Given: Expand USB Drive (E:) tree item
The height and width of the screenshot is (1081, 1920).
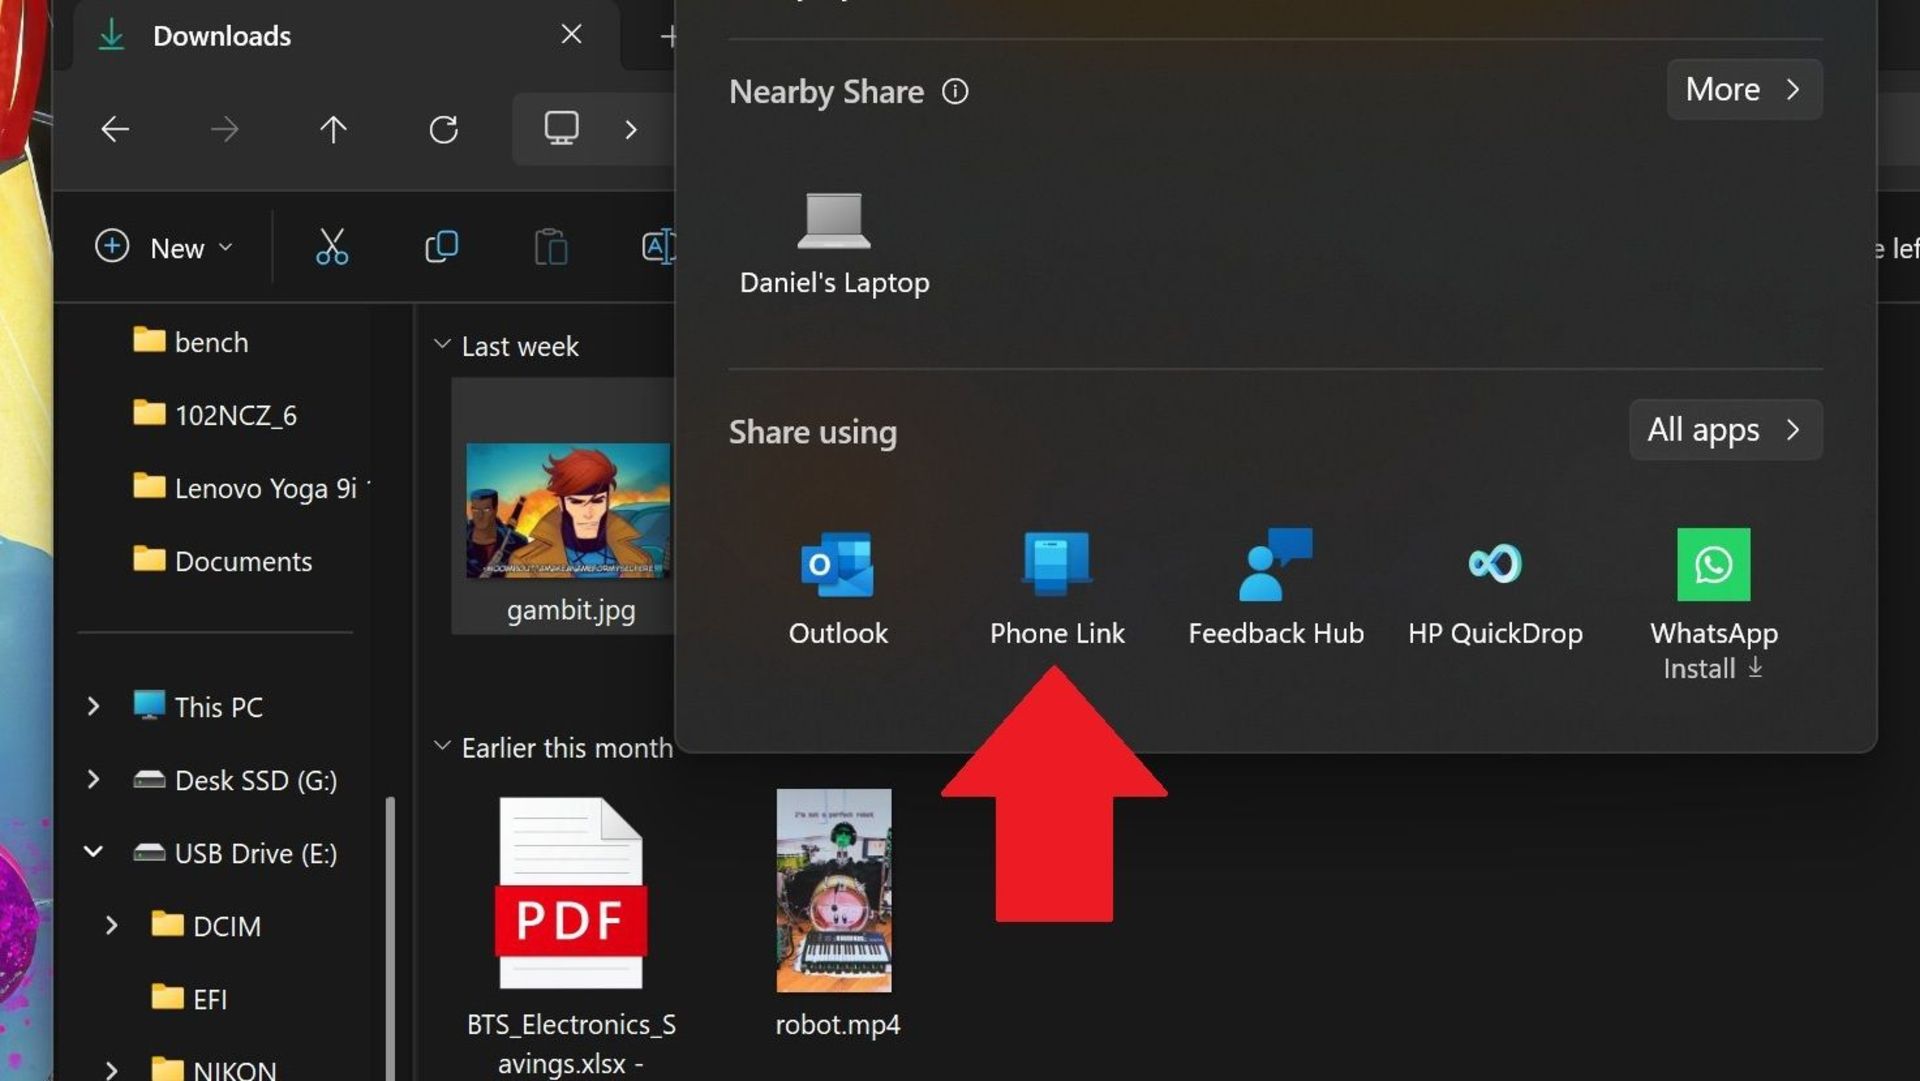Looking at the screenshot, I should pyautogui.click(x=90, y=853).
